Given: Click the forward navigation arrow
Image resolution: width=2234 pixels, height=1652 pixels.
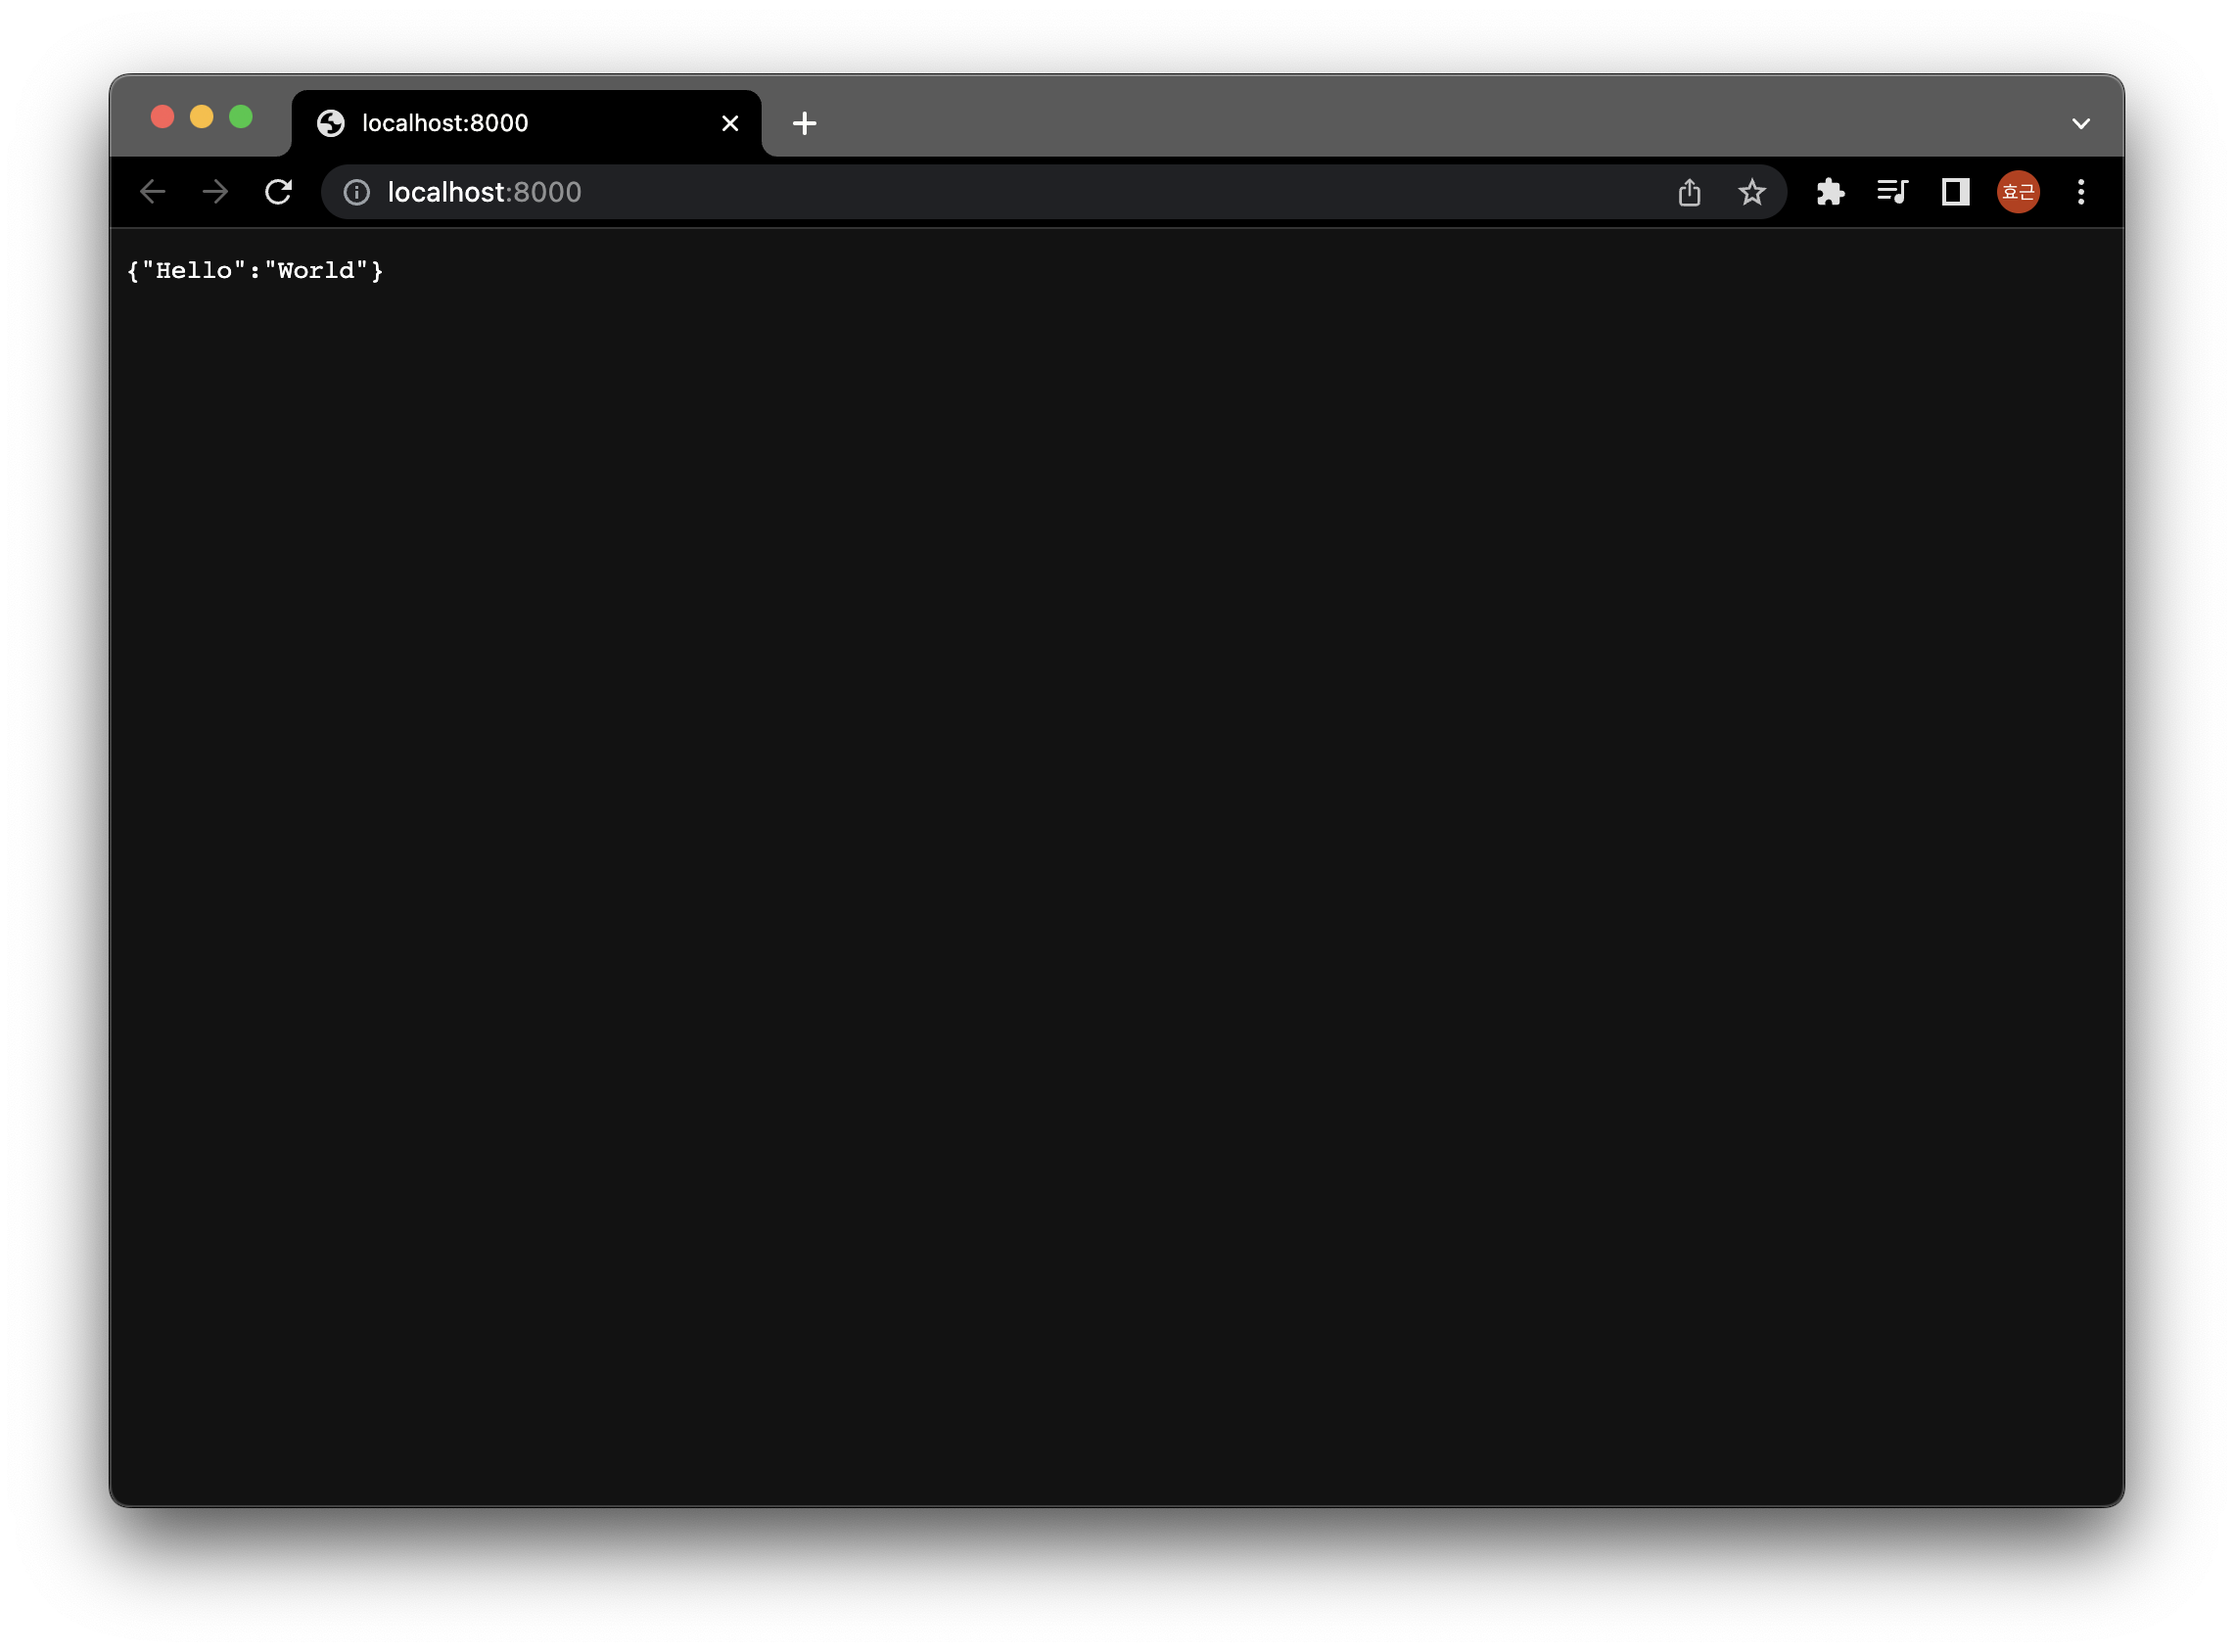Looking at the screenshot, I should pyautogui.click(x=215, y=192).
